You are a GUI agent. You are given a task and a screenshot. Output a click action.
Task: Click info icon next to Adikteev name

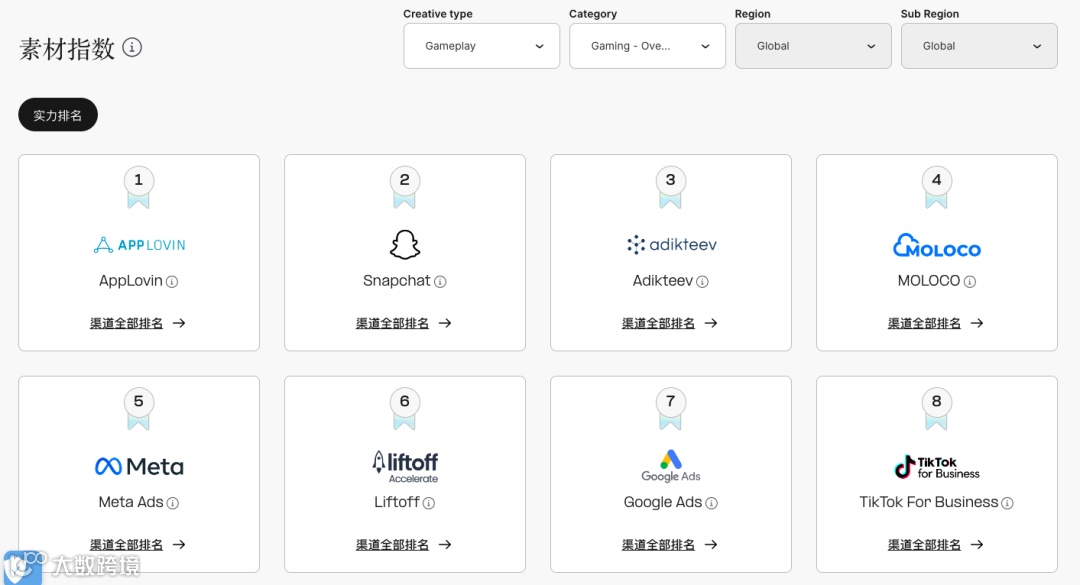tap(703, 282)
